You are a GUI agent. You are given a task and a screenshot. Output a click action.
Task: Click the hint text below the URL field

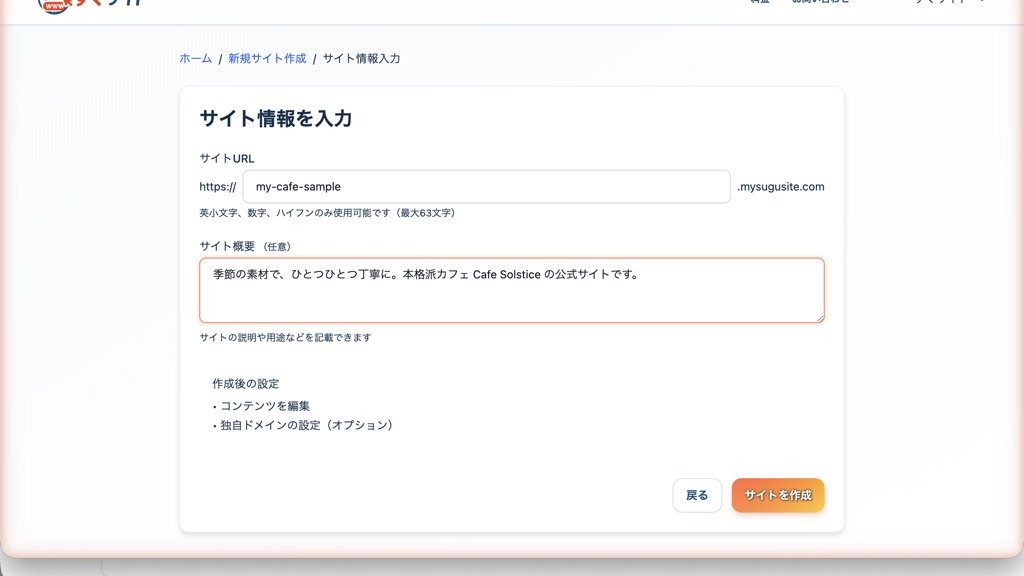coord(326,213)
